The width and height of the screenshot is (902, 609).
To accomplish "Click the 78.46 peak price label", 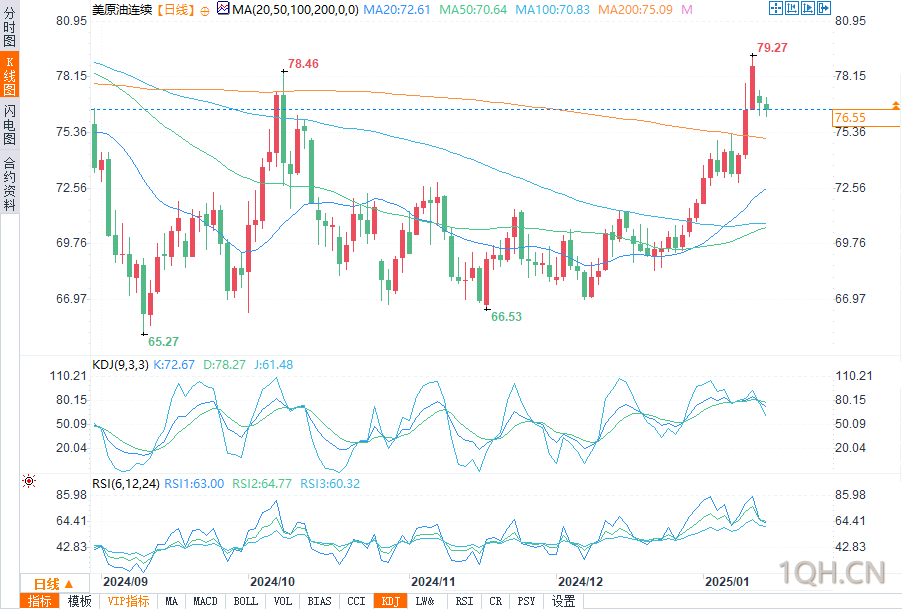I will [303, 64].
